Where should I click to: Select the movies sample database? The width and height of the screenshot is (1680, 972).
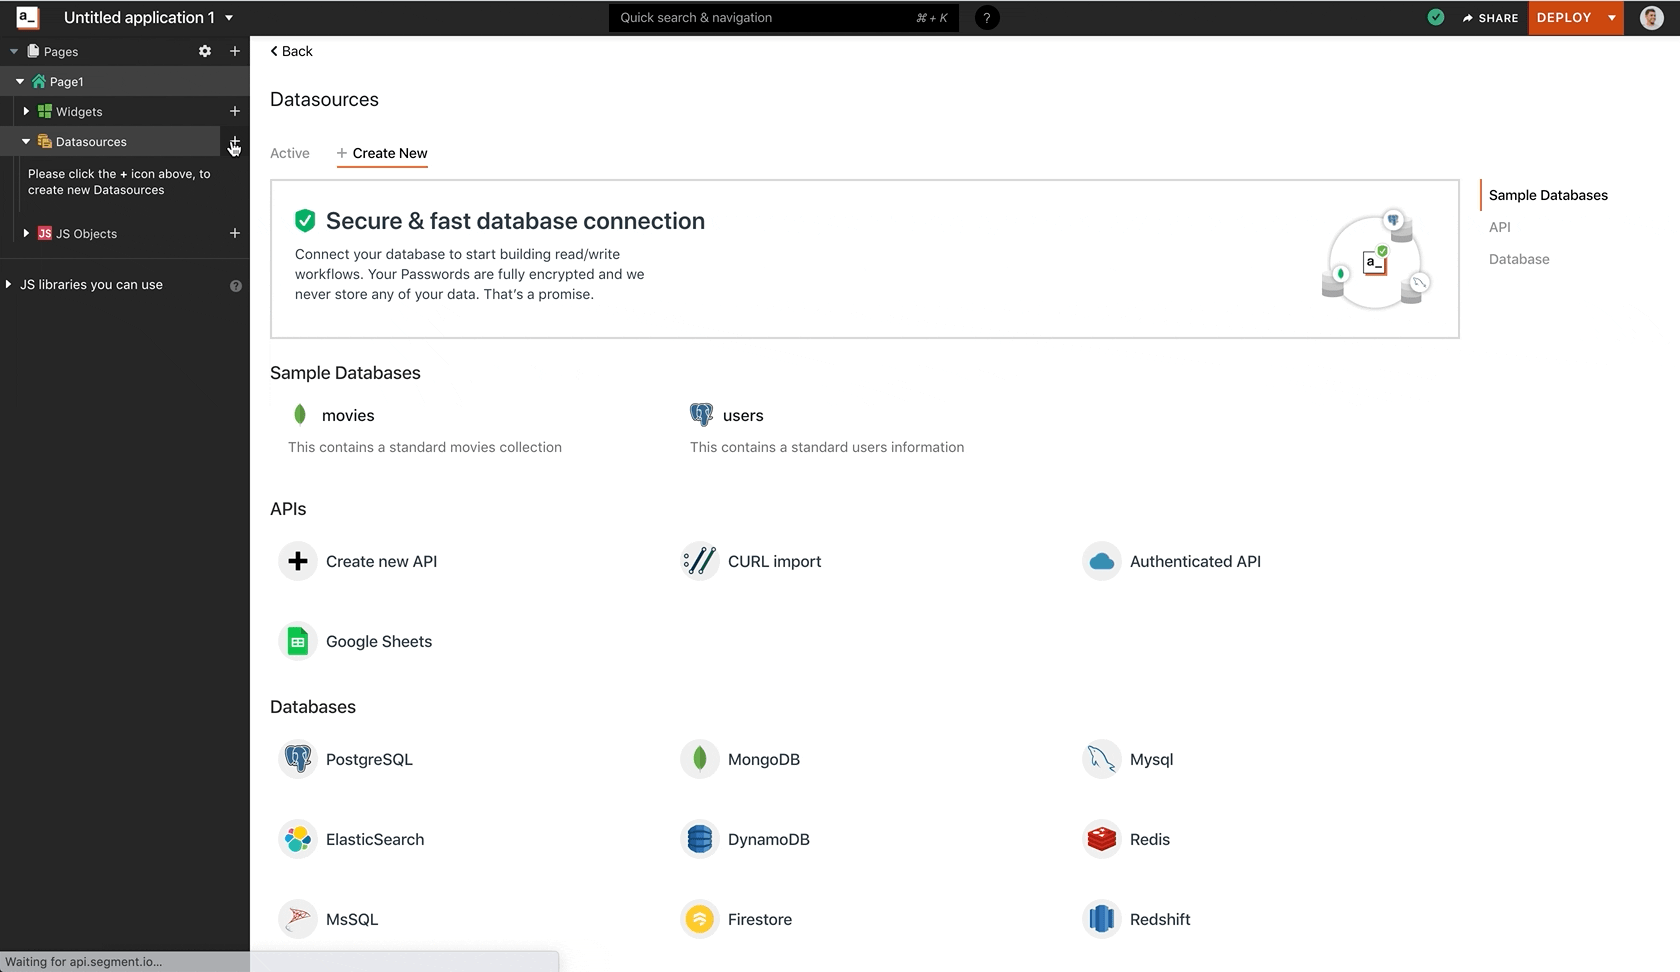(348, 415)
